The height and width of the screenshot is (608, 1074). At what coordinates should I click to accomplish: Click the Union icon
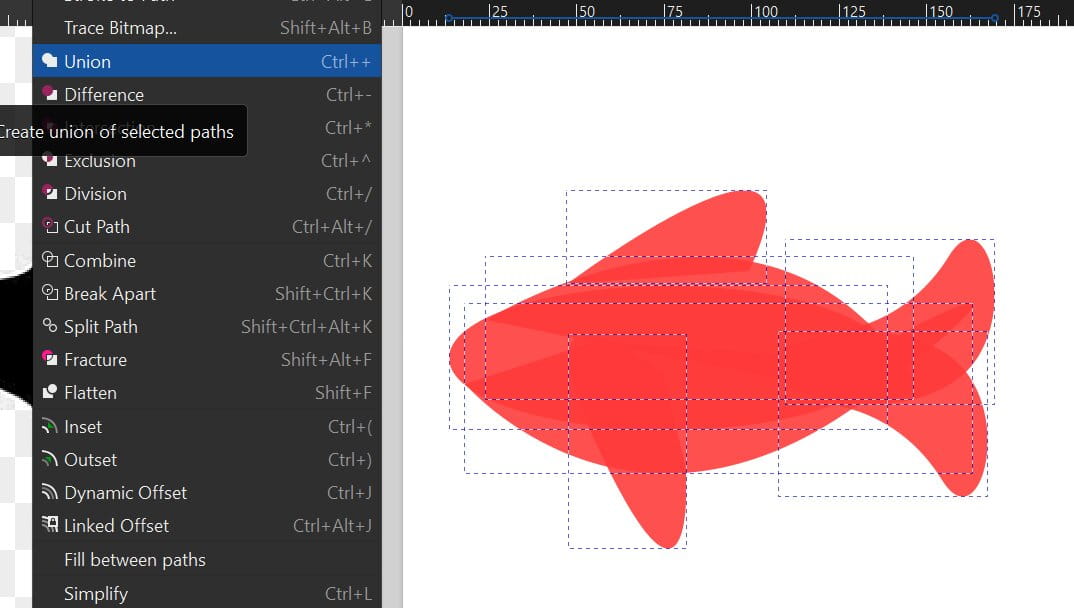[49, 60]
